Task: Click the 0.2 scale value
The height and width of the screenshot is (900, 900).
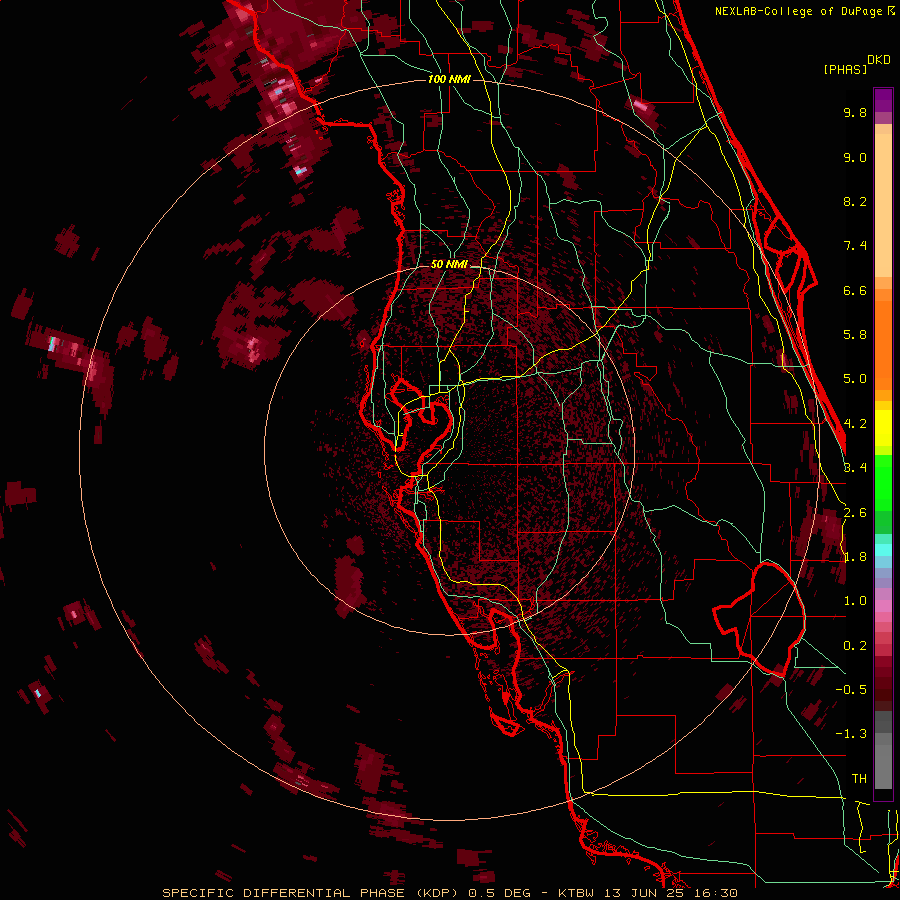Action: [x=855, y=646]
